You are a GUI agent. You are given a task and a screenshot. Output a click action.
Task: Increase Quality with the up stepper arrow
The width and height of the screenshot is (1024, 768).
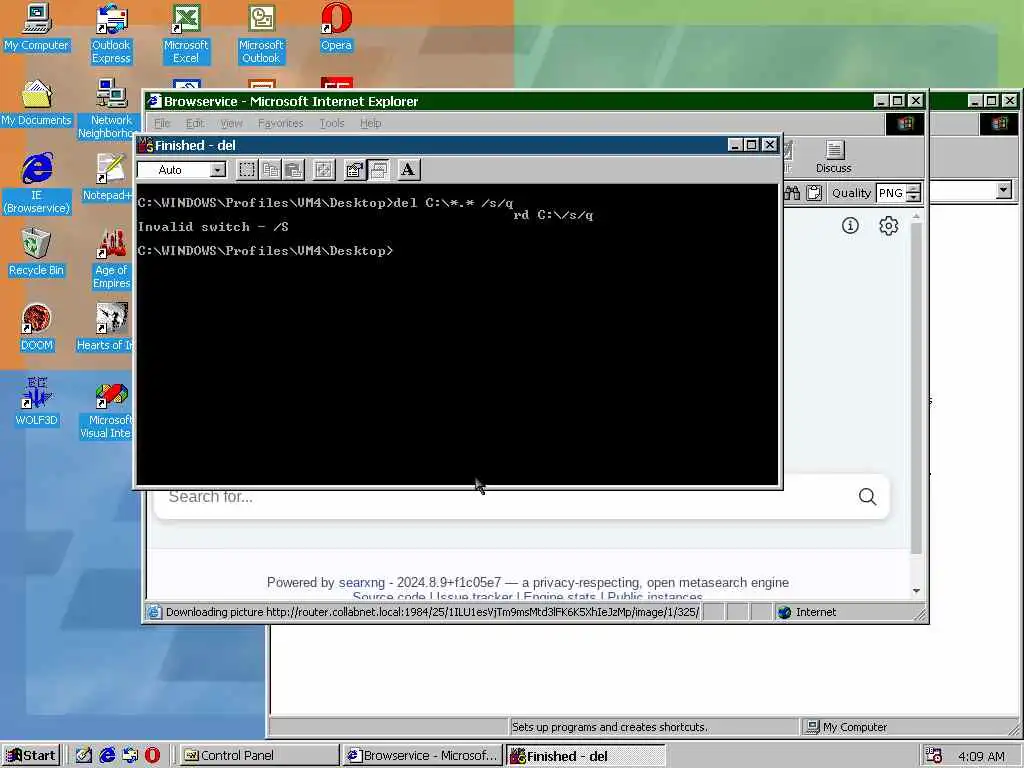click(914, 188)
